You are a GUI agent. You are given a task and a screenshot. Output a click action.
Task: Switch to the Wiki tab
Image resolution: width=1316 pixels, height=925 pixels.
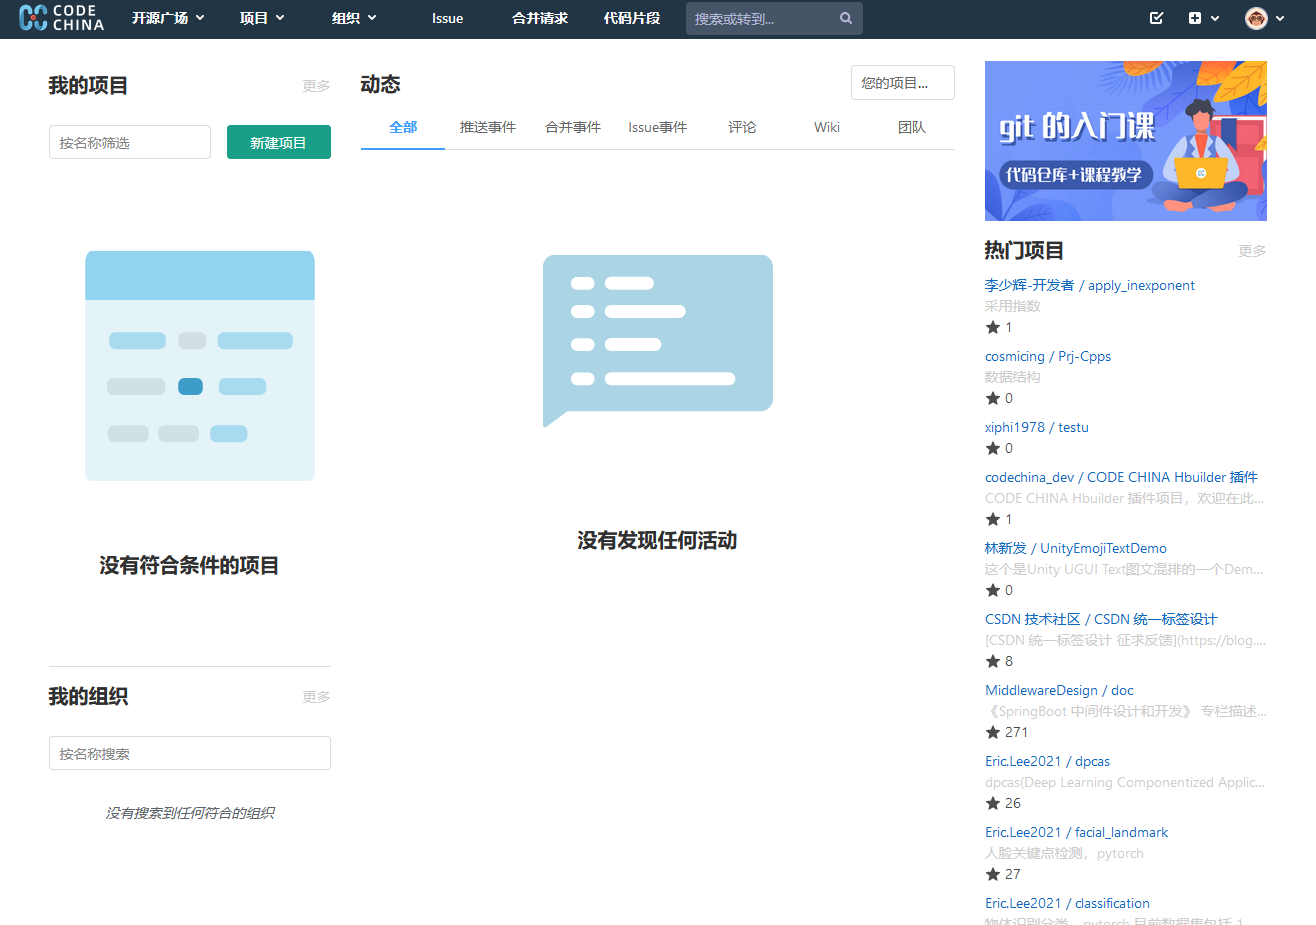coord(827,128)
